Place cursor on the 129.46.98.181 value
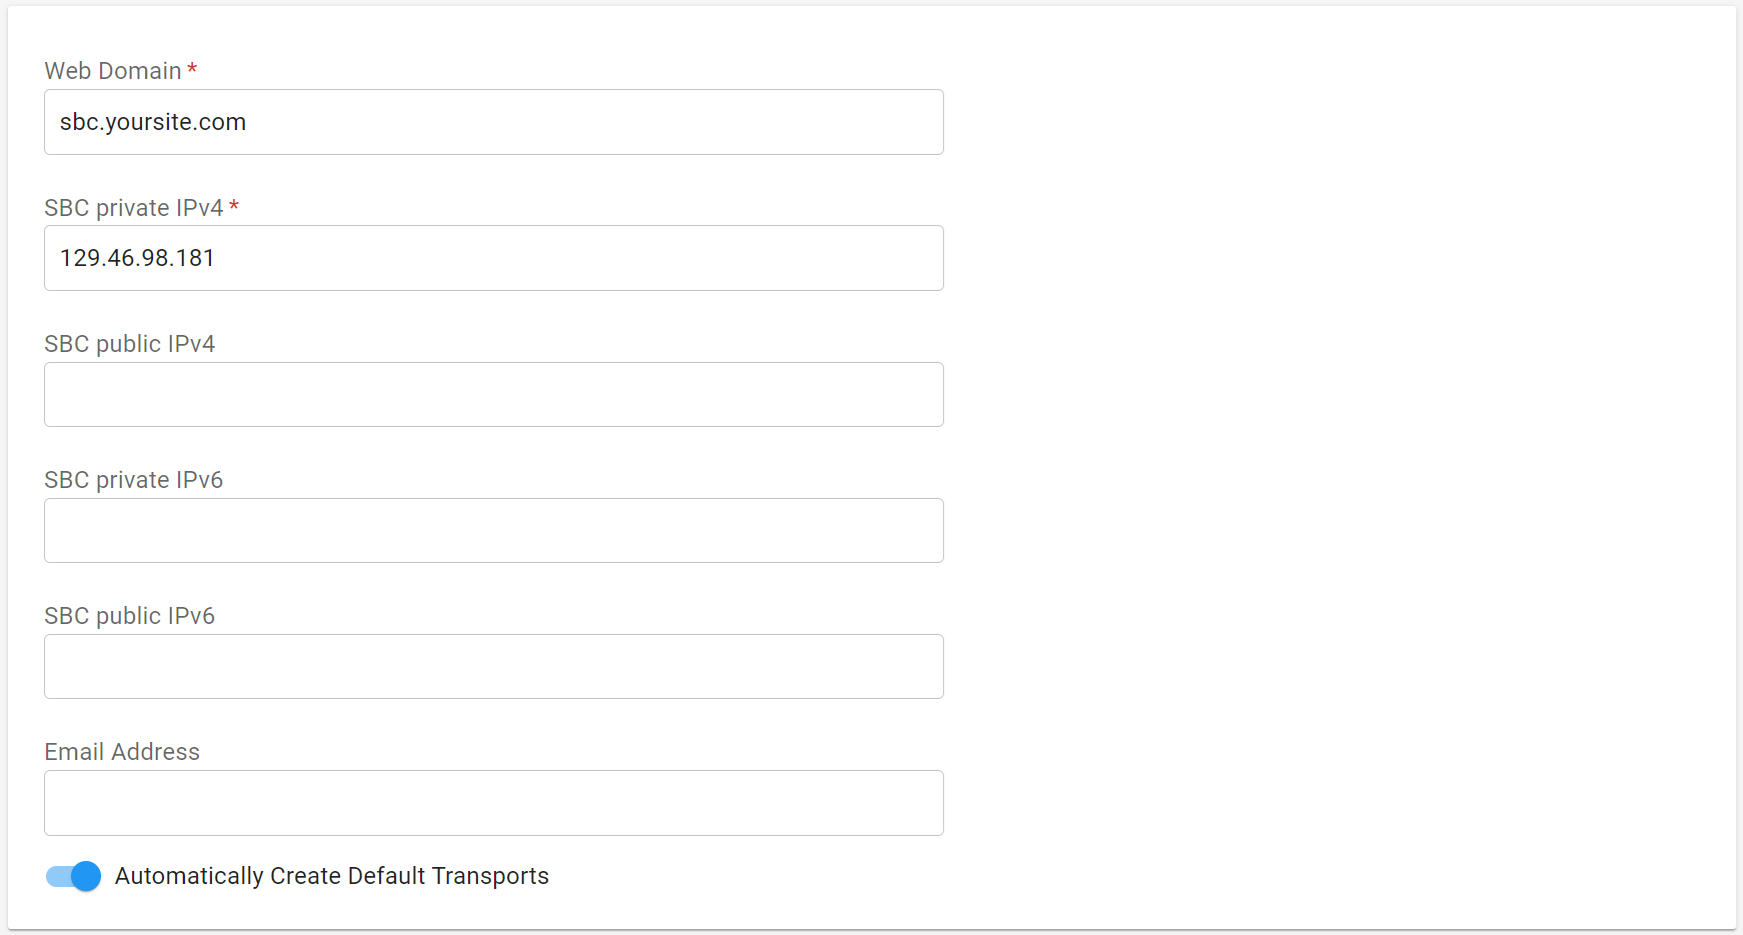The image size is (1743, 935). 137,258
